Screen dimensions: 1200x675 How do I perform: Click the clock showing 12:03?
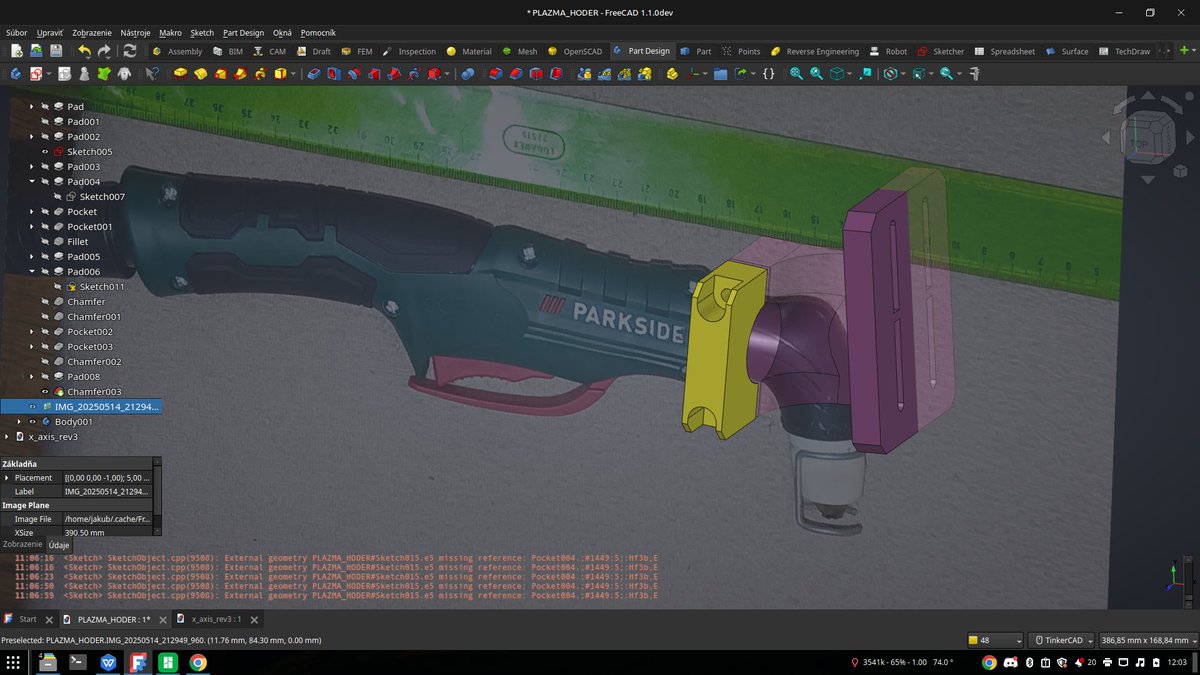point(1175,662)
